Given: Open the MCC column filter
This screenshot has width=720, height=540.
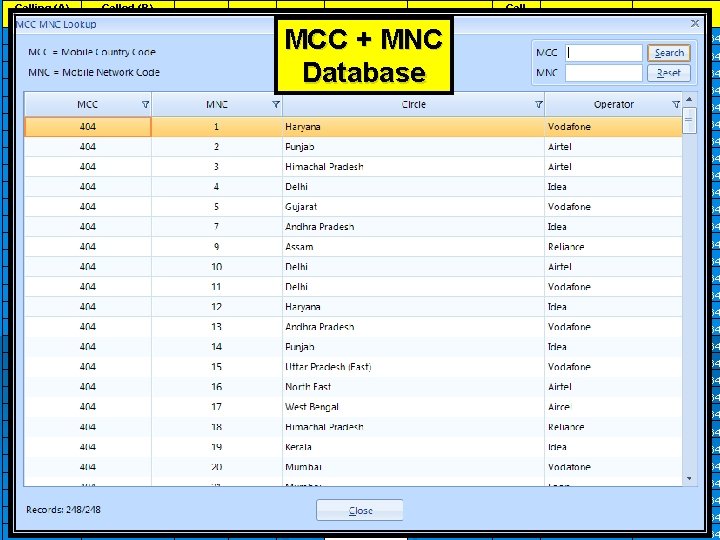Looking at the screenshot, I should coord(146,105).
